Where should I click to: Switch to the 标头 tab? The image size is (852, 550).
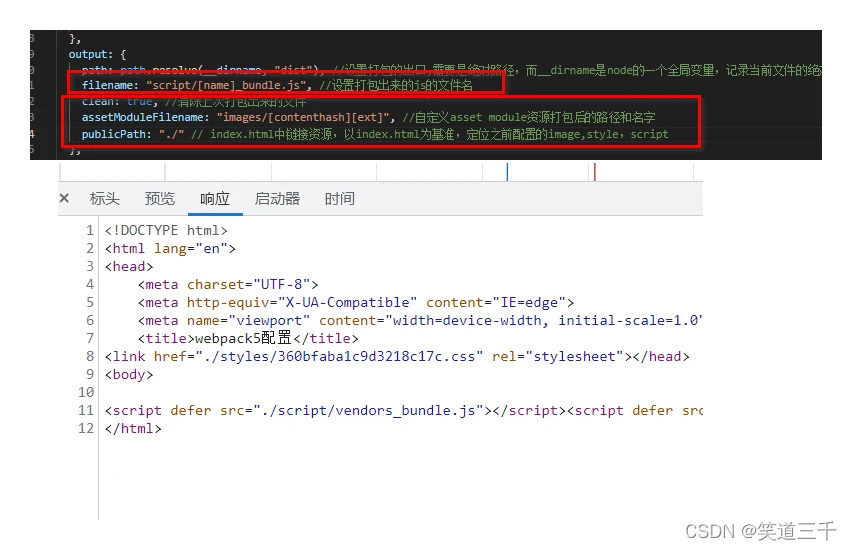[105, 199]
